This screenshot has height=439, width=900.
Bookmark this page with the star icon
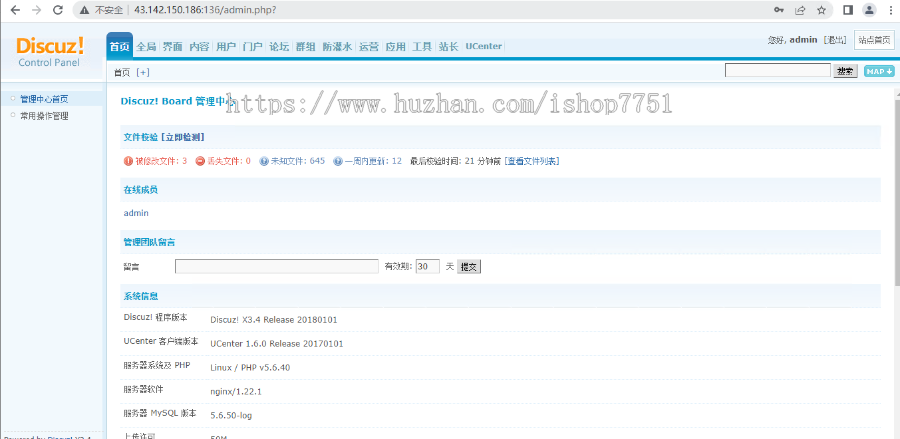coord(821,10)
